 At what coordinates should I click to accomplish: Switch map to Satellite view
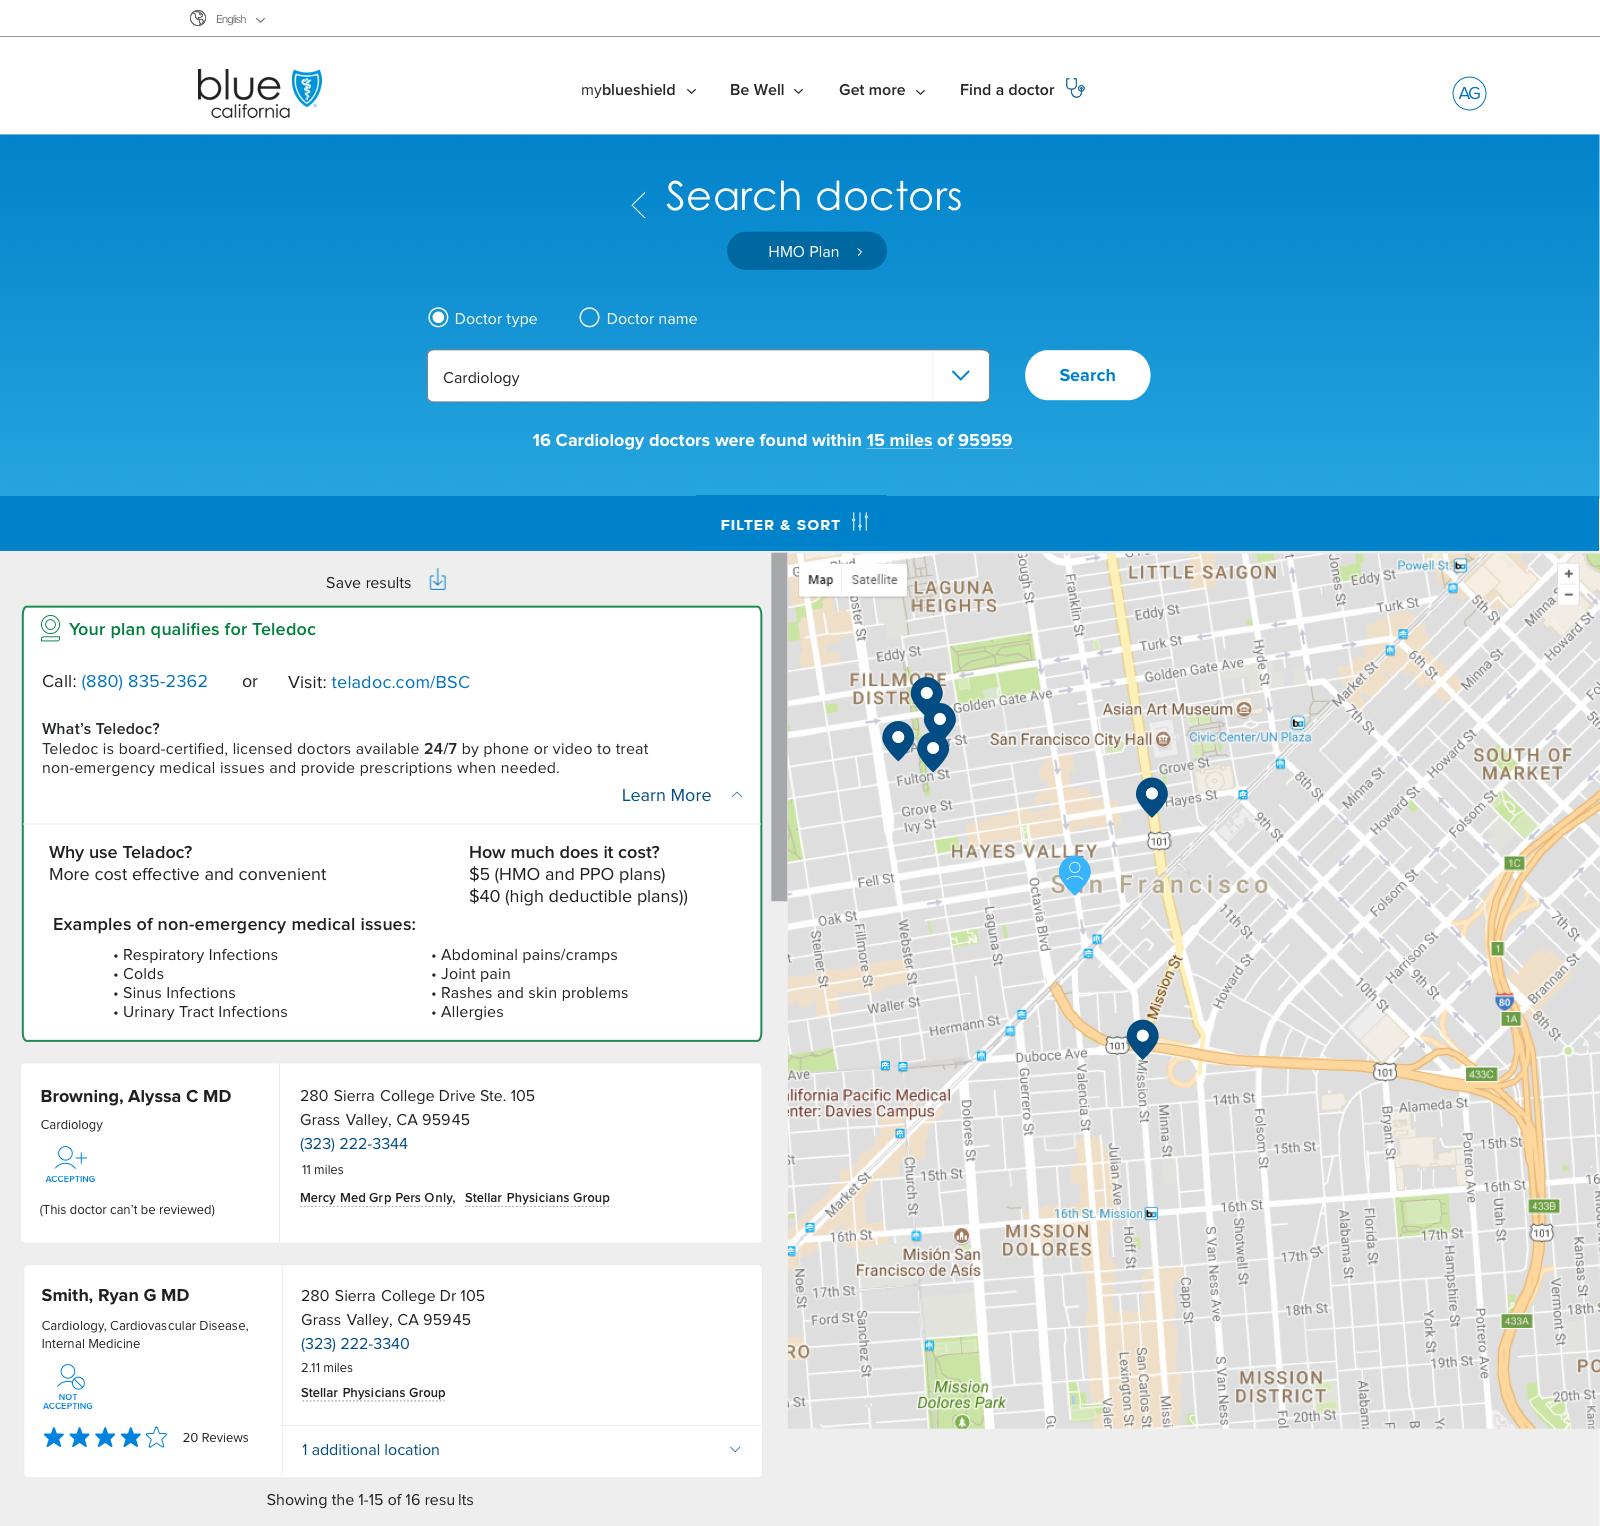point(874,580)
